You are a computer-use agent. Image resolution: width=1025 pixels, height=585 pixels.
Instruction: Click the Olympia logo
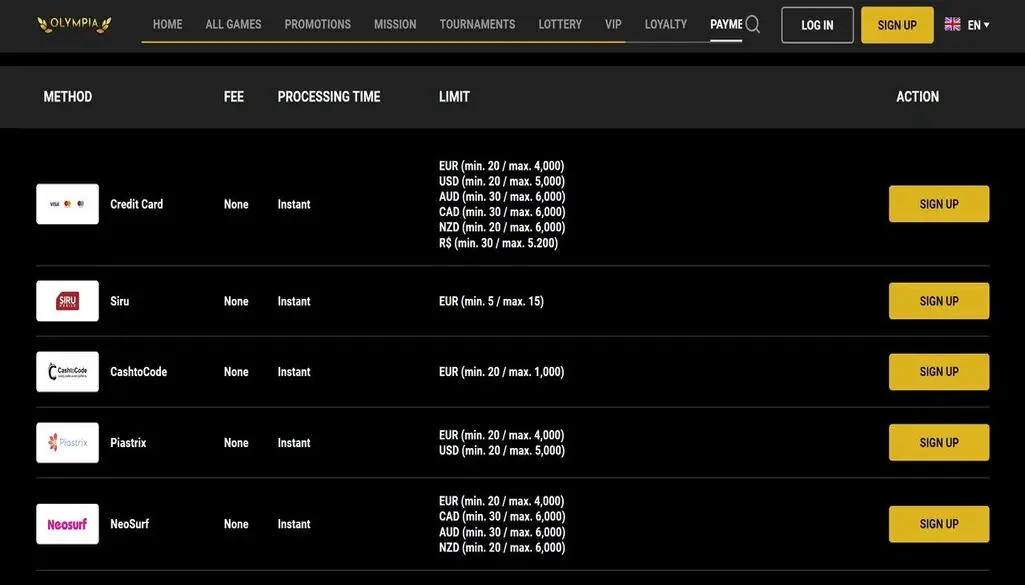[74, 24]
